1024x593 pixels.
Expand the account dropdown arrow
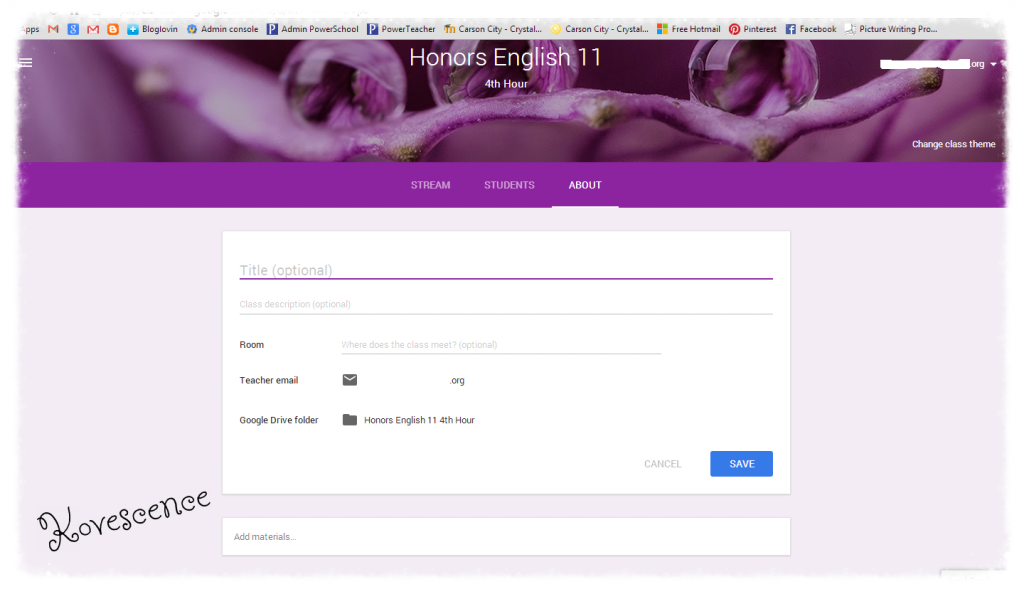click(993, 64)
